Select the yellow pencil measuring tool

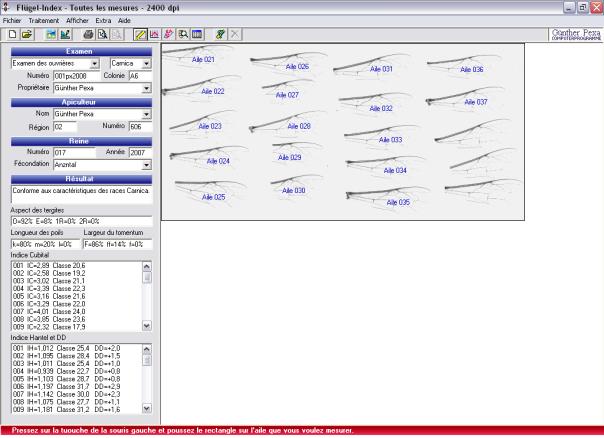pyautogui.click(x=140, y=34)
